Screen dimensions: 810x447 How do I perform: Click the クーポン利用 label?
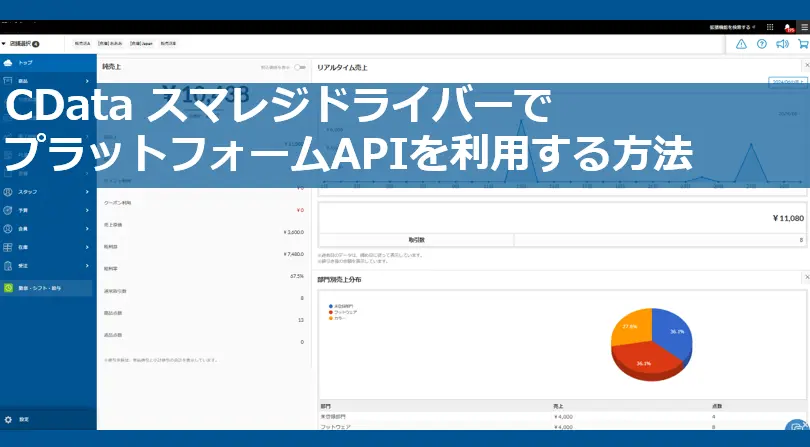click(x=117, y=203)
